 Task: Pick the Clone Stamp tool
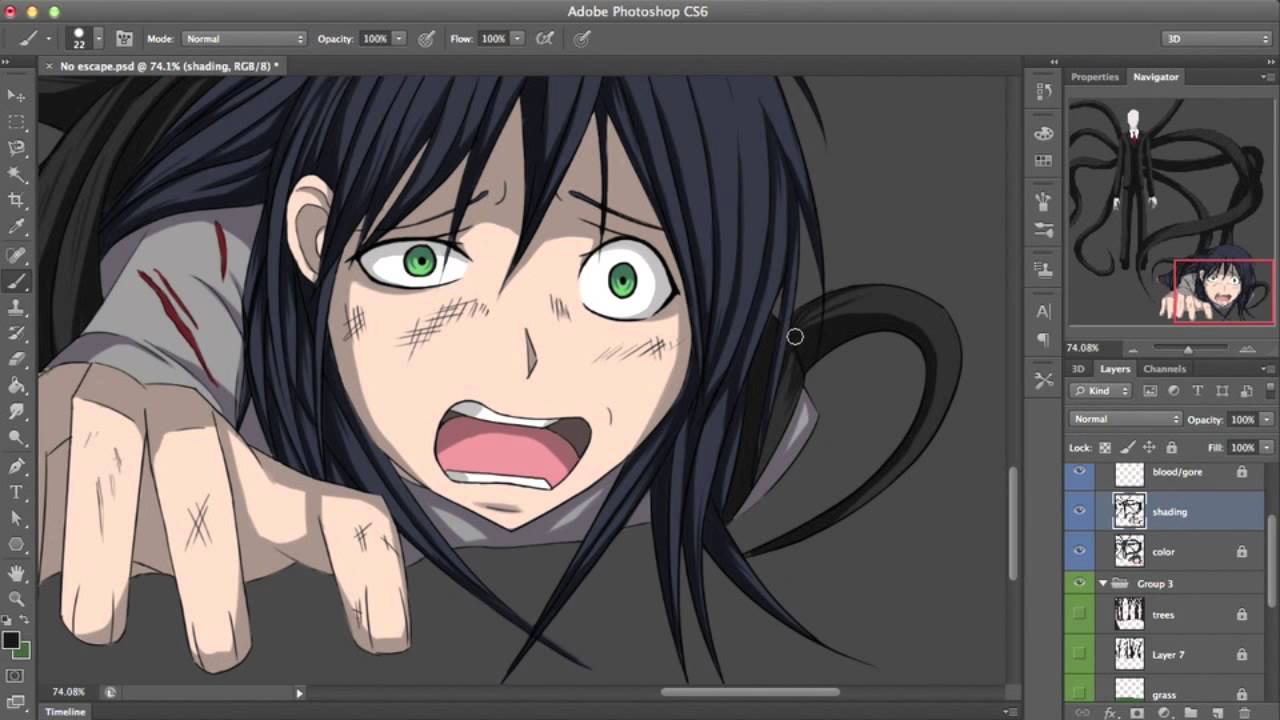pyautogui.click(x=16, y=308)
